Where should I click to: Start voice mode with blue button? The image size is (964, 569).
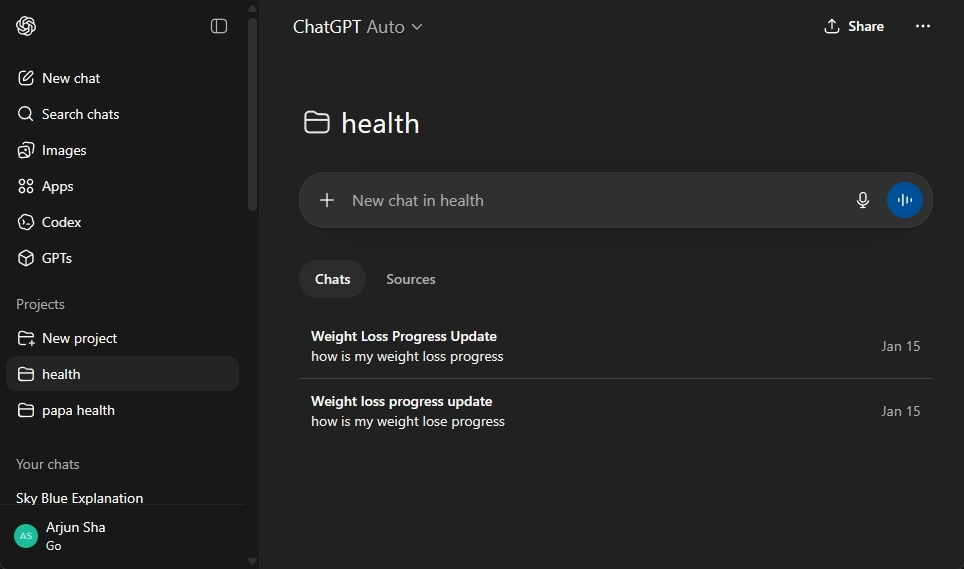(x=905, y=200)
